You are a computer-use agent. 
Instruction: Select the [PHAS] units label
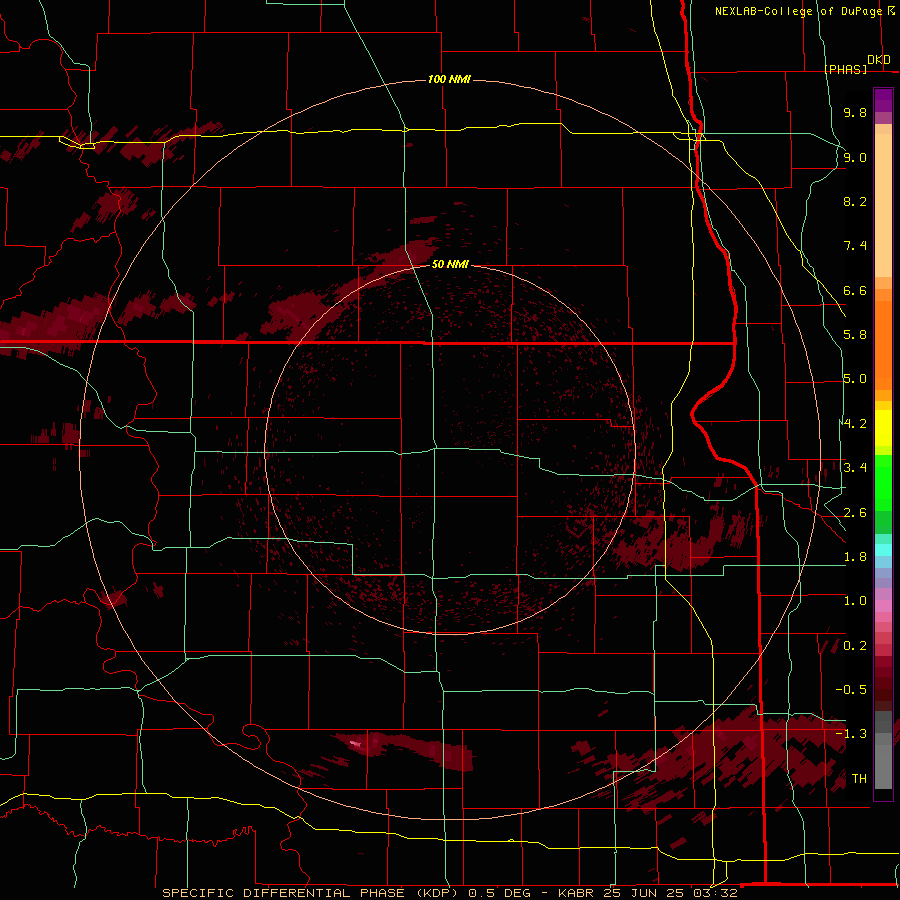pyautogui.click(x=845, y=69)
